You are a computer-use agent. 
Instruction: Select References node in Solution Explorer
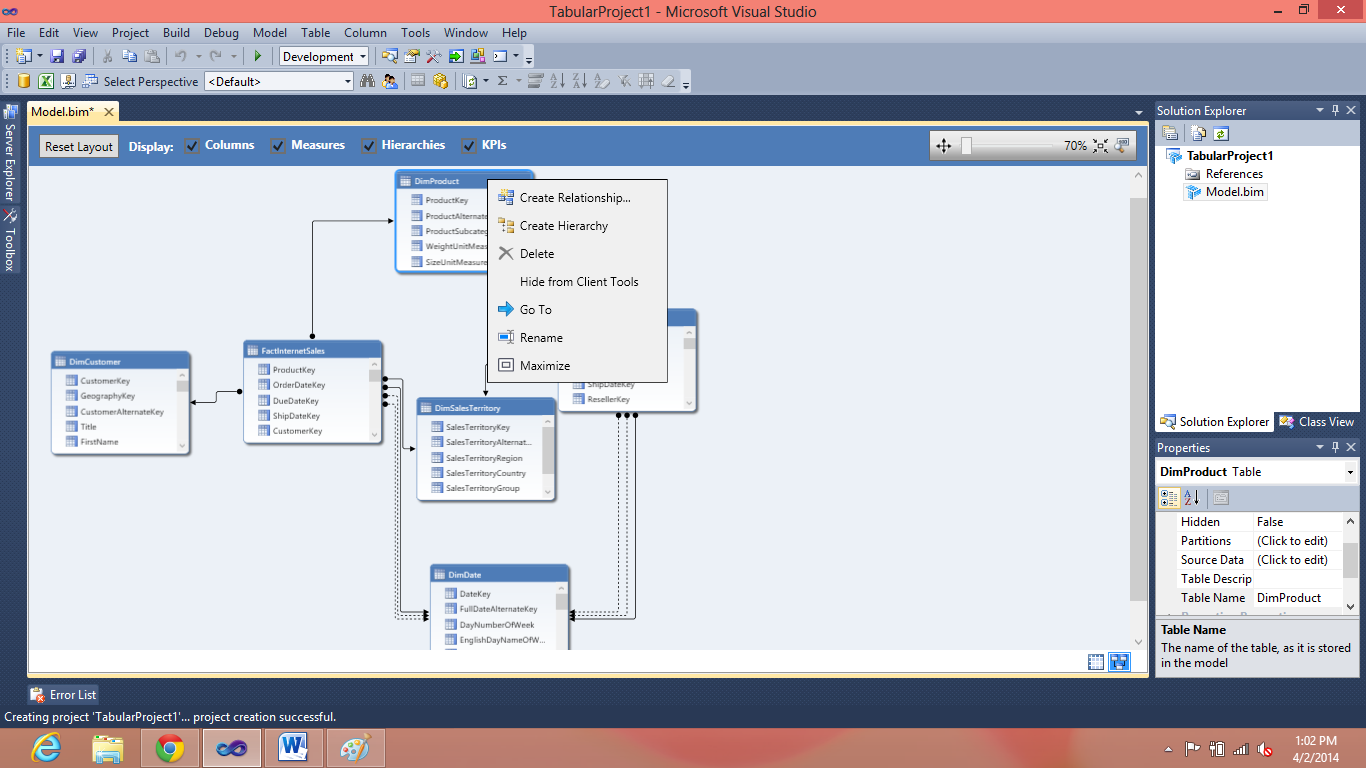click(x=1224, y=174)
